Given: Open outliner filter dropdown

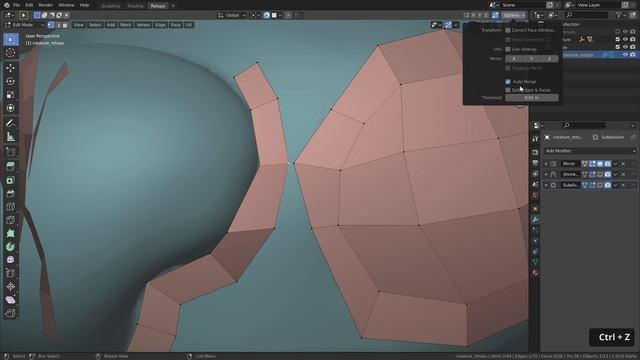Looking at the screenshot, I should (x=620, y=15).
